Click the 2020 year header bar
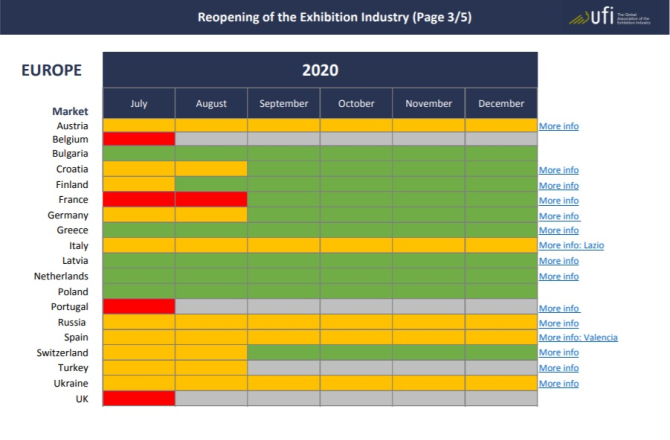 tap(320, 70)
